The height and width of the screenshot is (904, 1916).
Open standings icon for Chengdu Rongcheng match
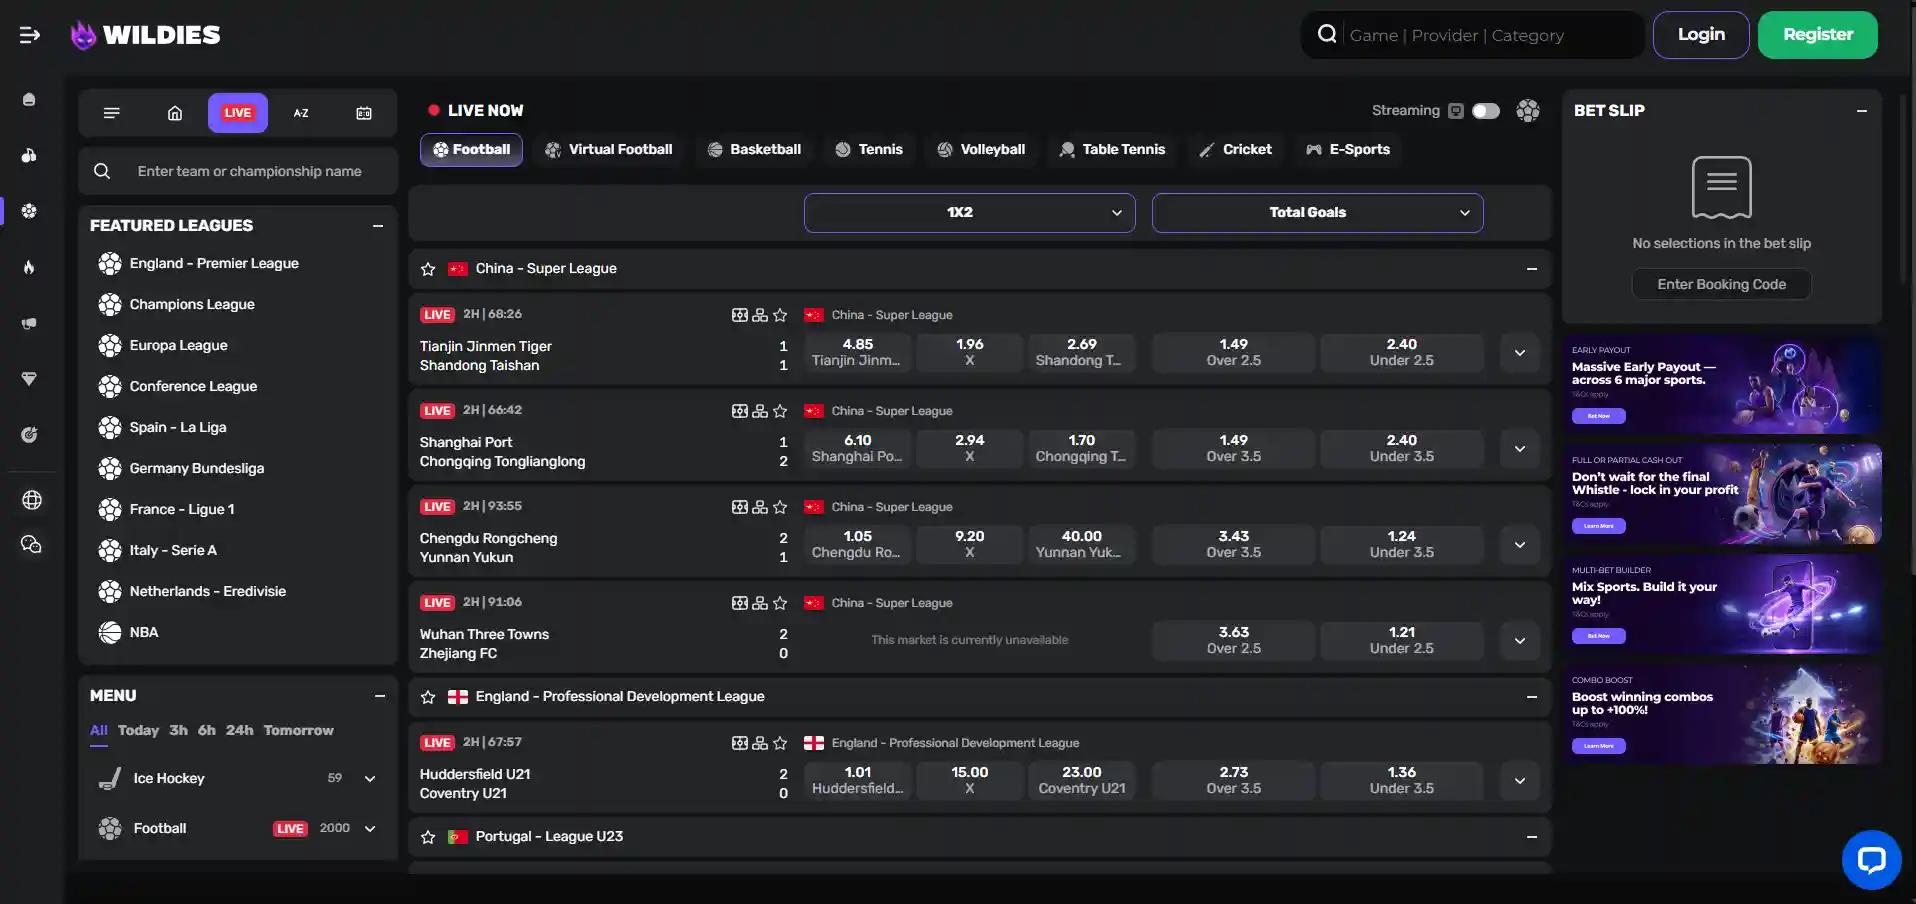pos(760,507)
